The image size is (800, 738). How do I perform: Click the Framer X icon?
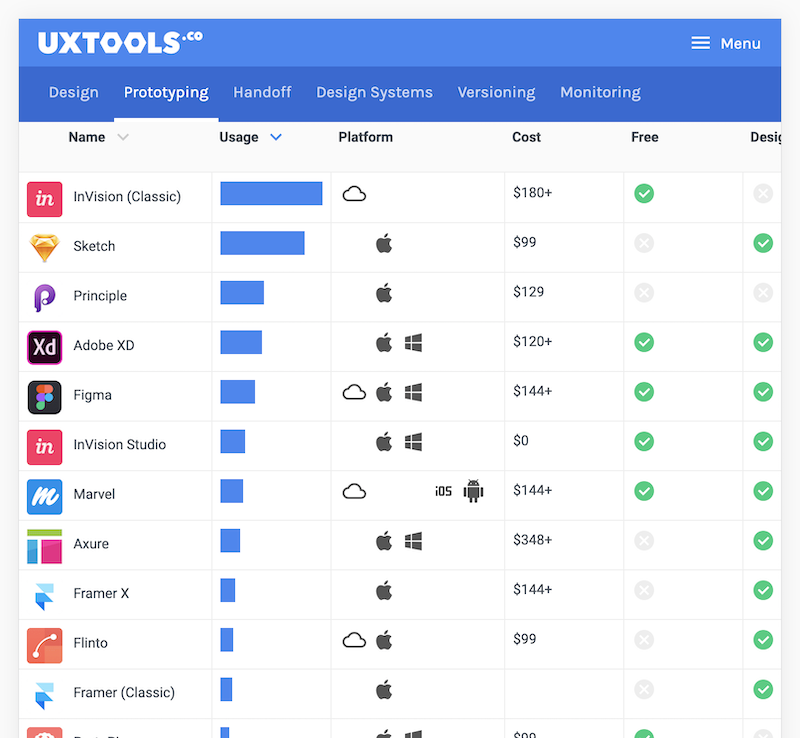44,596
